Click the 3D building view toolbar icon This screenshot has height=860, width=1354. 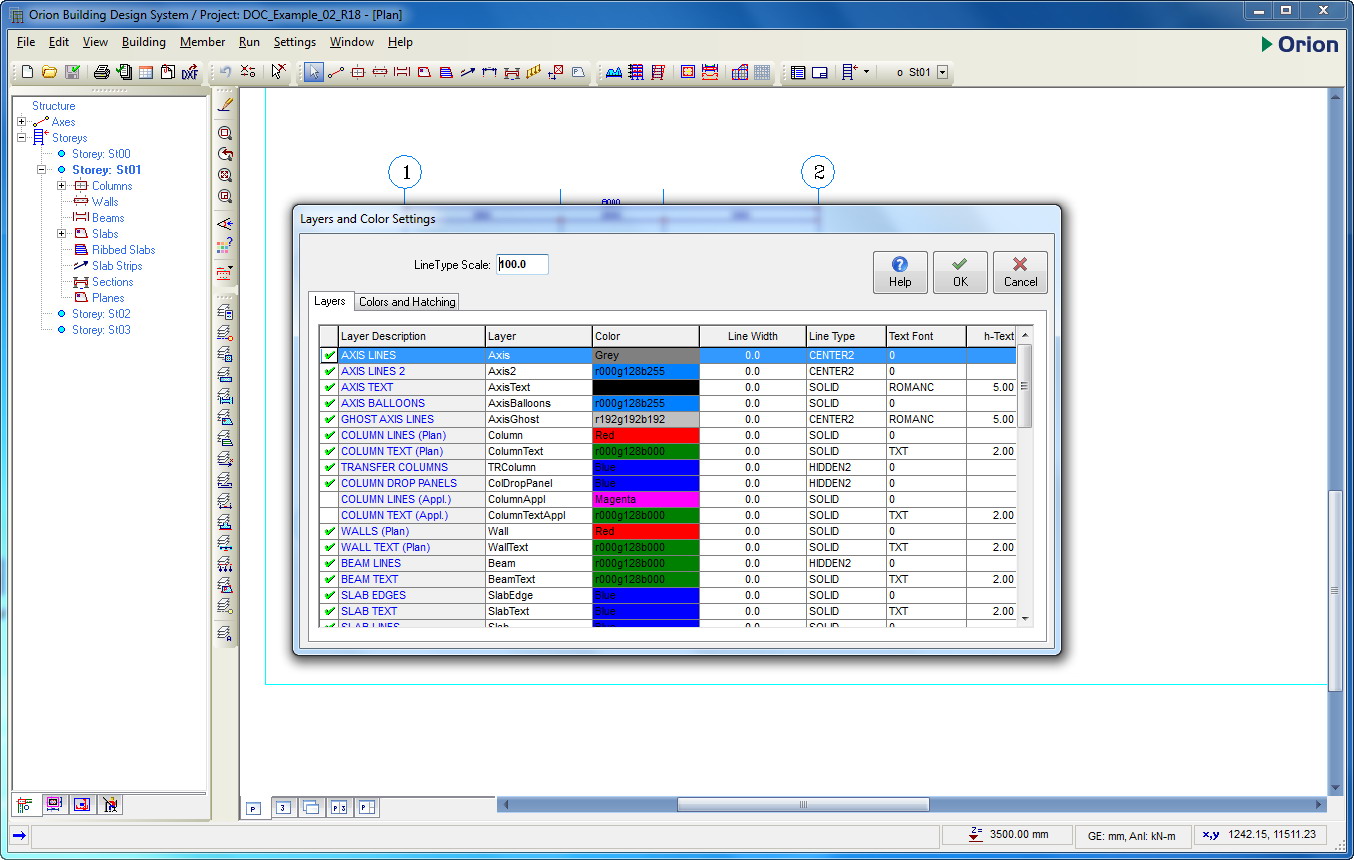click(740, 72)
